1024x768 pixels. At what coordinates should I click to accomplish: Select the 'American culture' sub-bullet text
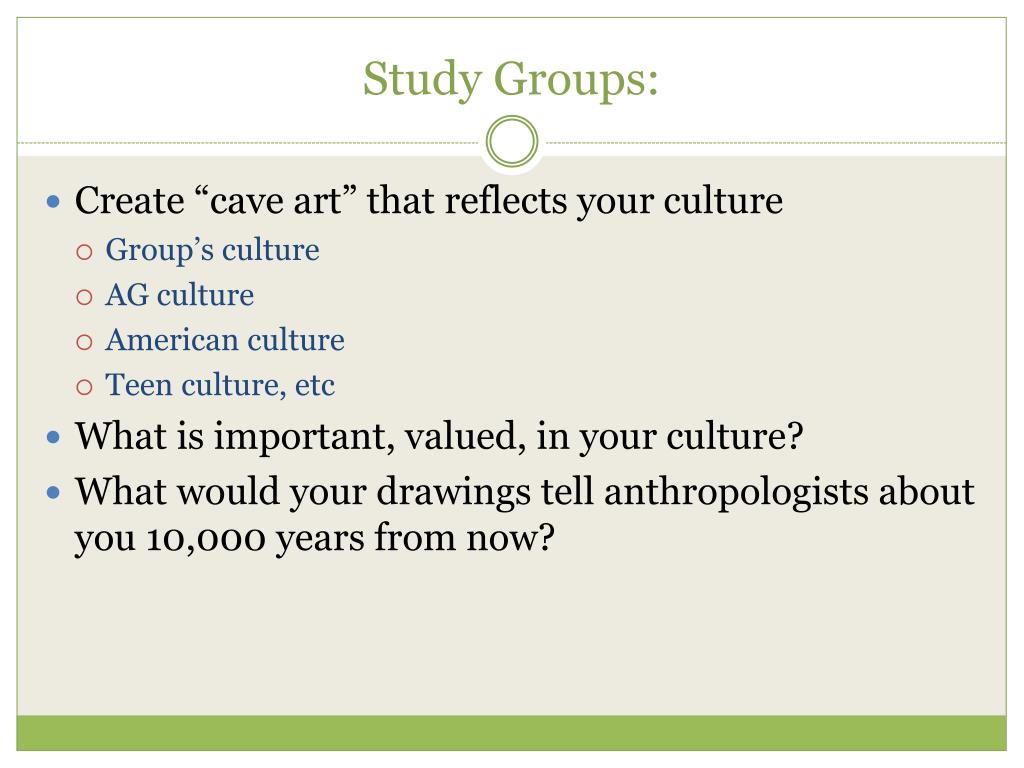point(225,340)
